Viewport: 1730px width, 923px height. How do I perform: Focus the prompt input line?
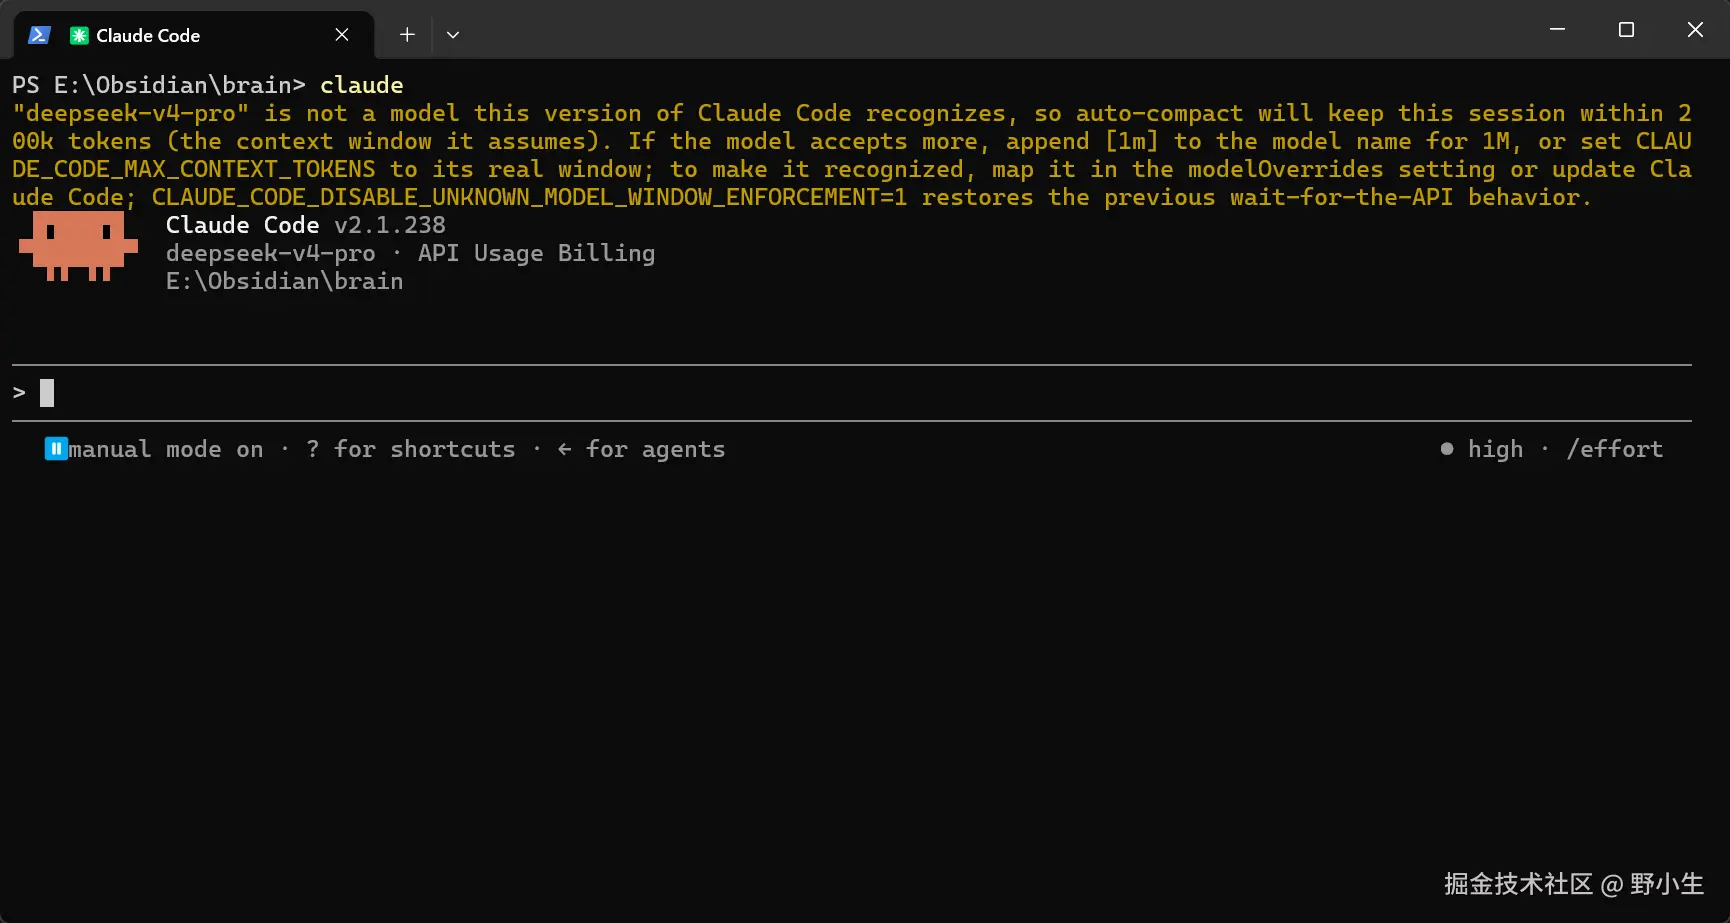851,393
